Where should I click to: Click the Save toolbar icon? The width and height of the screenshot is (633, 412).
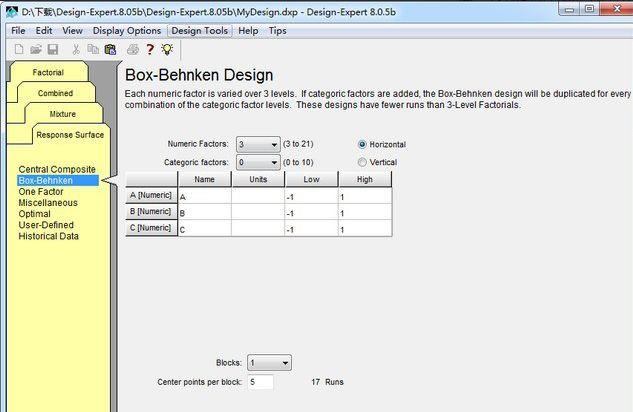coord(53,50)
